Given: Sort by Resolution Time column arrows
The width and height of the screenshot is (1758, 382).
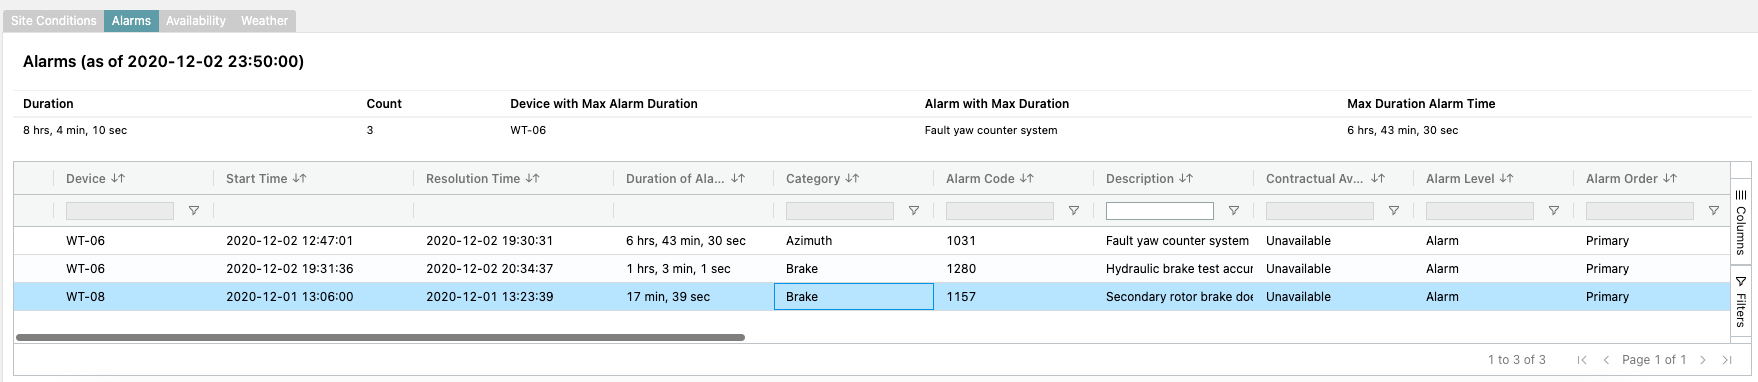Looking at the screenshot, I should [x=533, y=179].
